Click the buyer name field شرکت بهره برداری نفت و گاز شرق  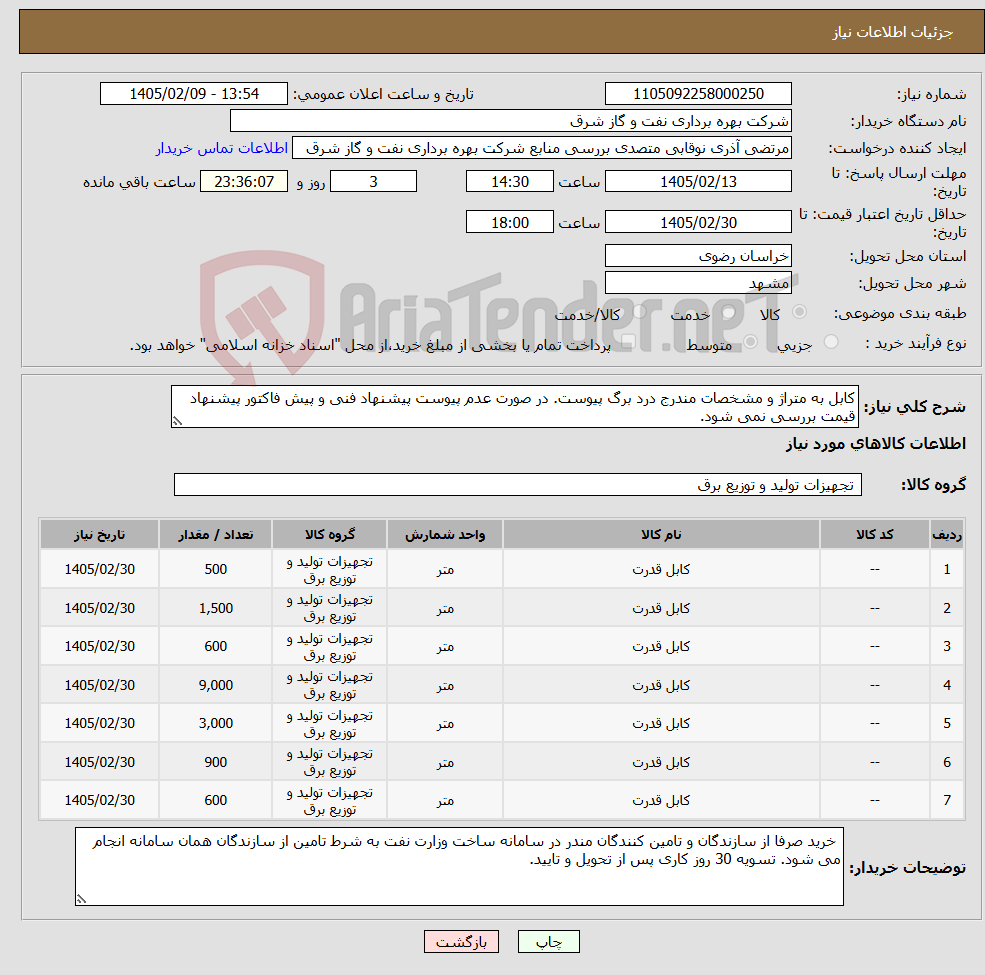510,121
